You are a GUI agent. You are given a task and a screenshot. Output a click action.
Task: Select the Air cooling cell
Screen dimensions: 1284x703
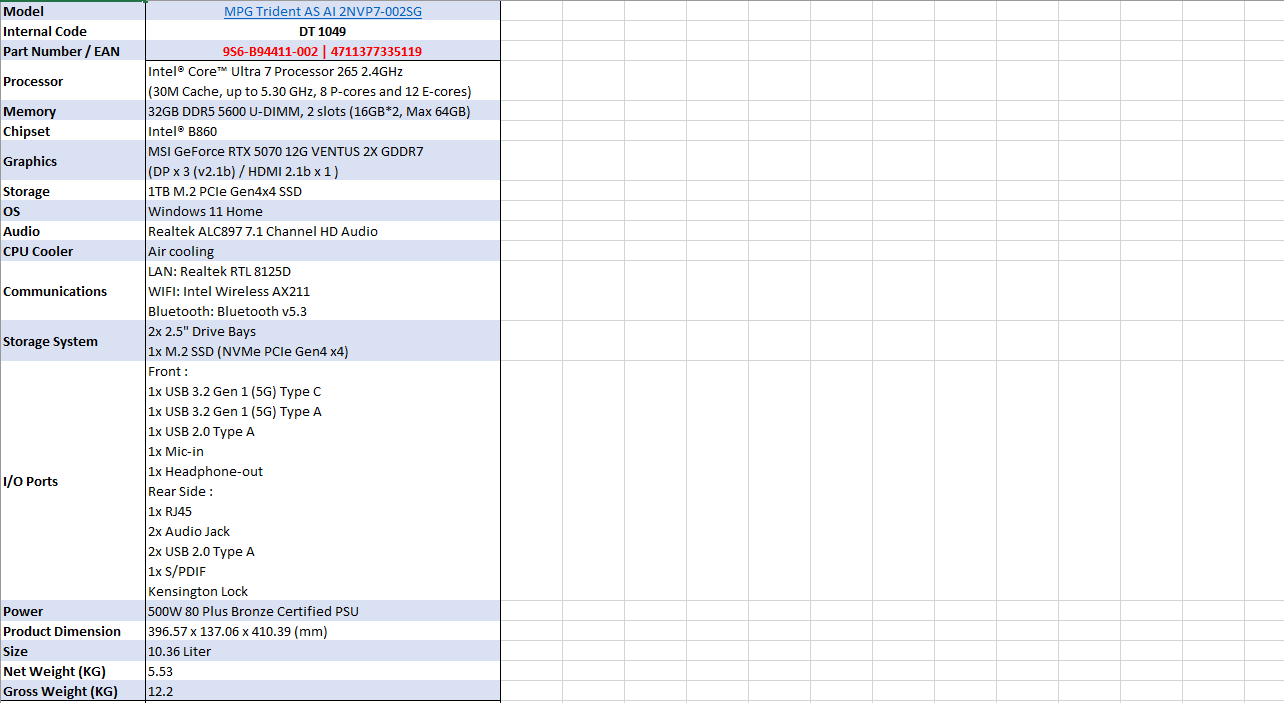point(181,251)
